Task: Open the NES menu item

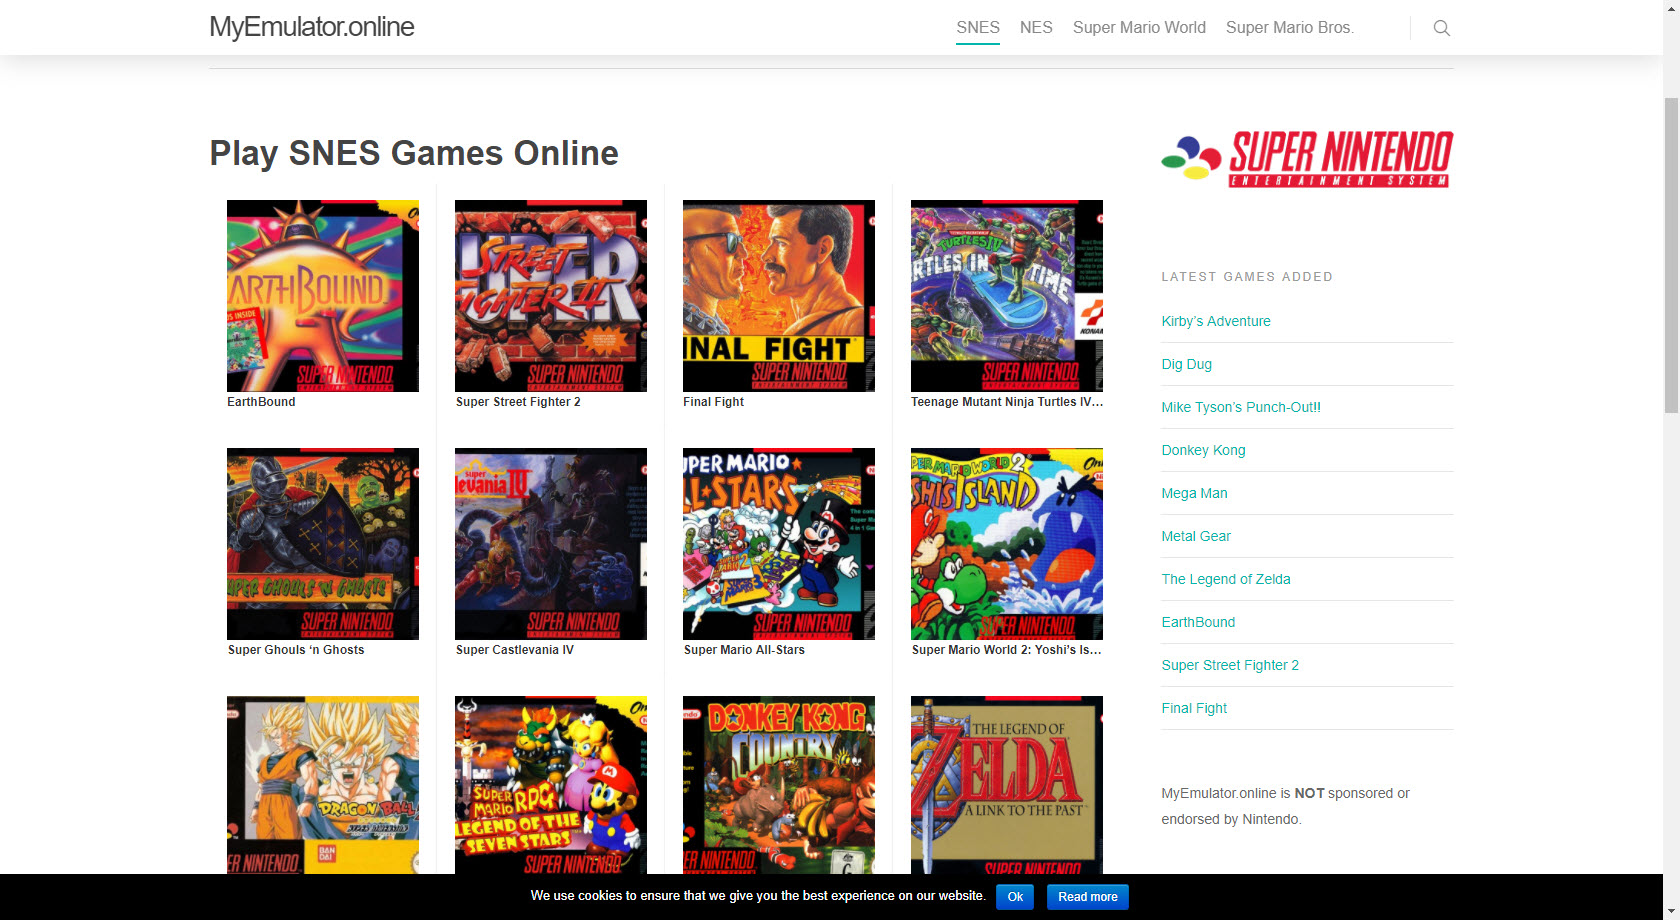Action: point(1036,28)
